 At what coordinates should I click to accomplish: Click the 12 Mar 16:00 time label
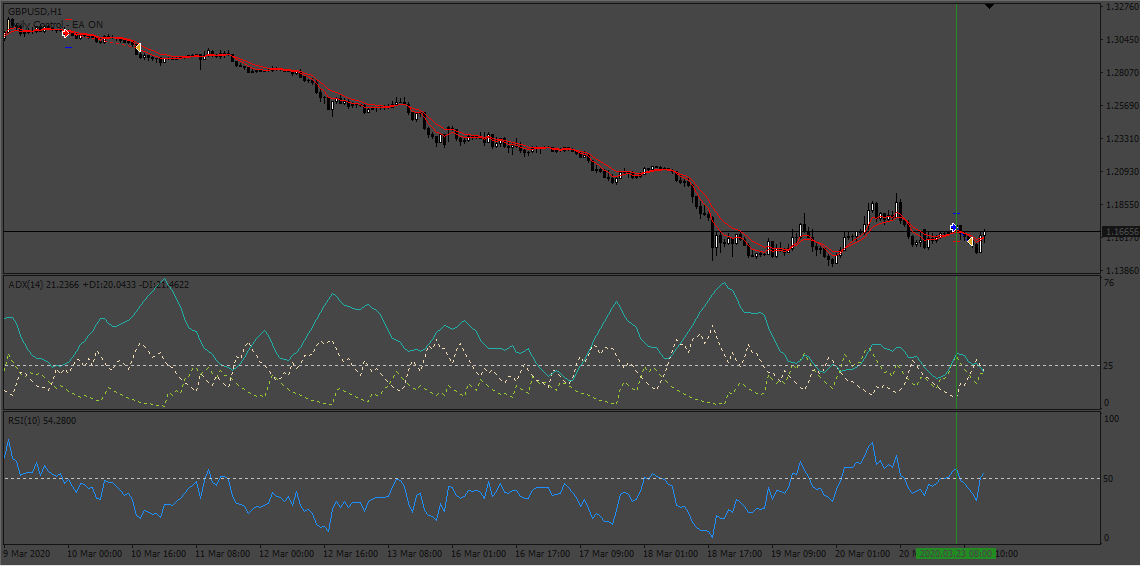tap(350, 553)
